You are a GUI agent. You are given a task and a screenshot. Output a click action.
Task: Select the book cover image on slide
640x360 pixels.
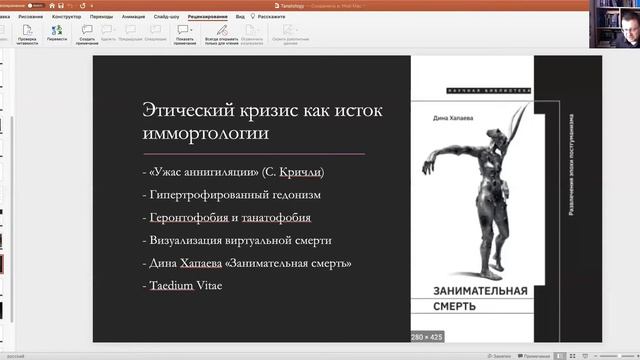click(506, 199)
